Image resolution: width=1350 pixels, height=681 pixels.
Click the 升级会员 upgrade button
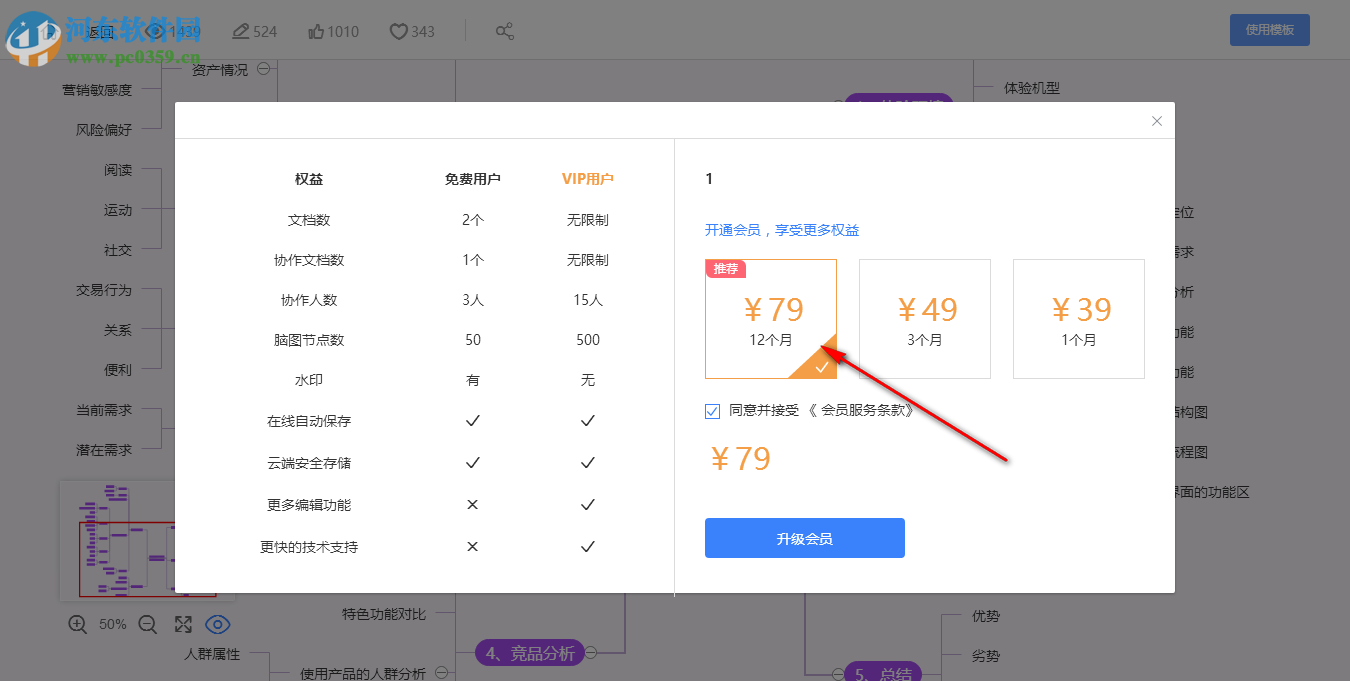[x=804, y=537]
